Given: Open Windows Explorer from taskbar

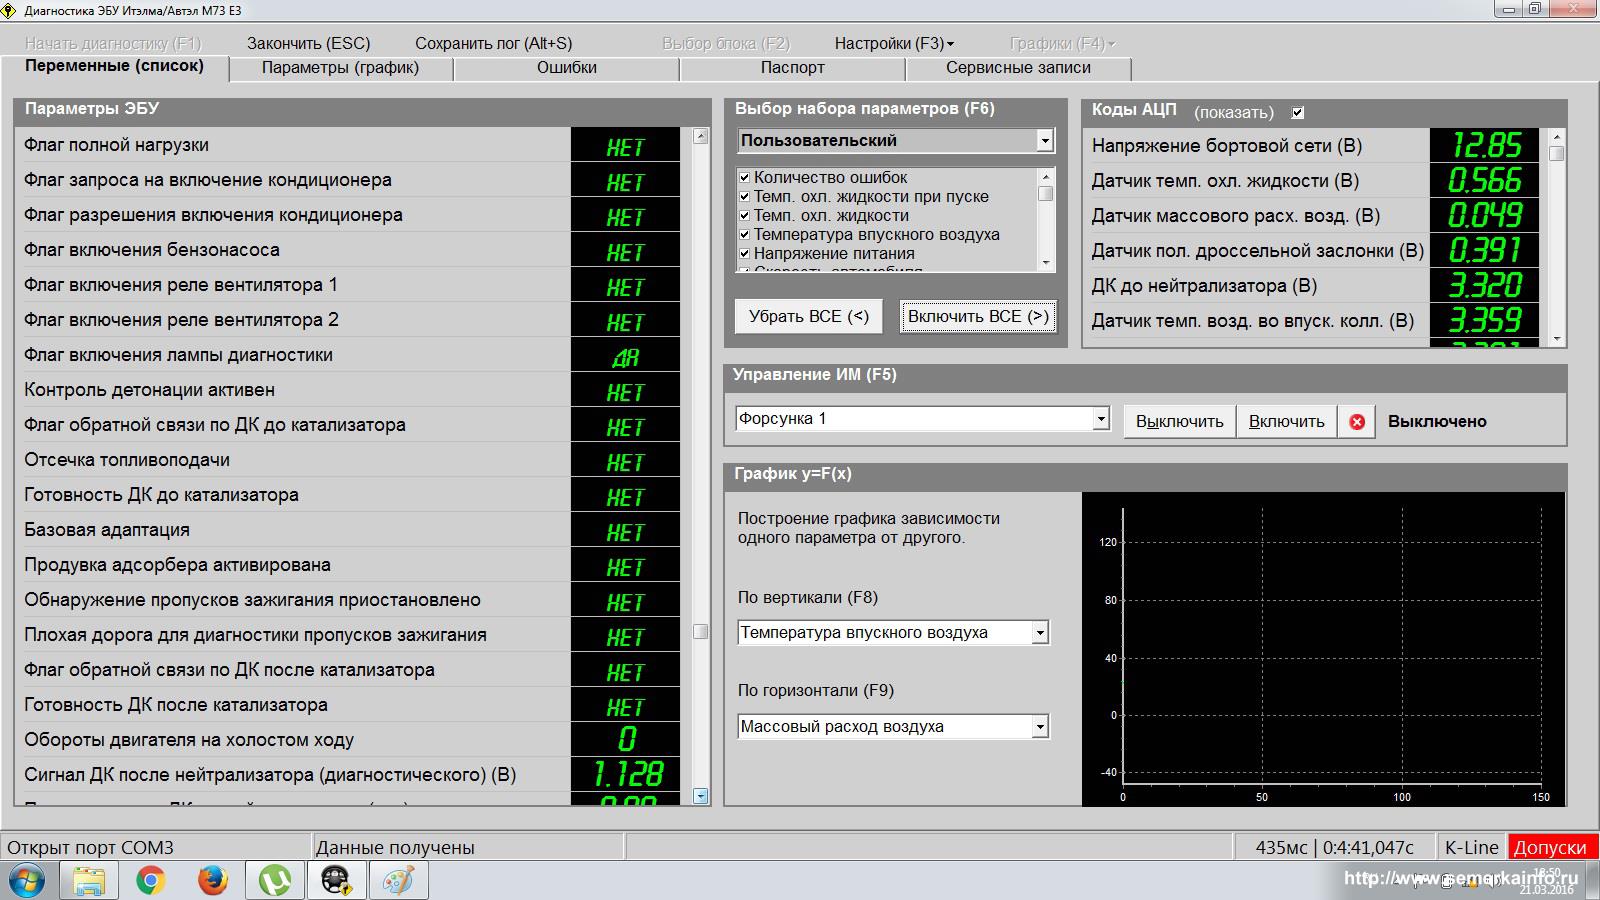Looking at the screenshot, I should 89,881.
